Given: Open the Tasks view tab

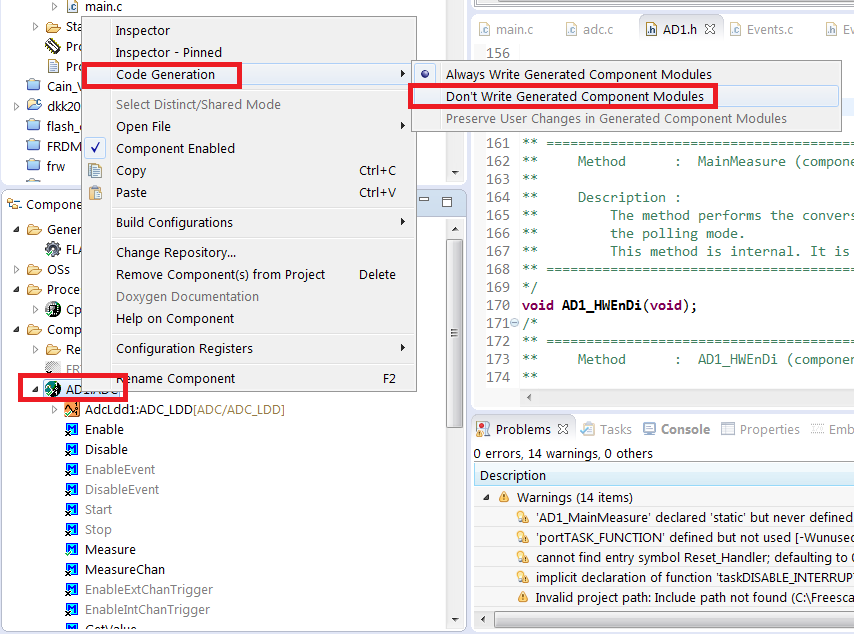Looking at the screenshot, I should coord(606,429).
